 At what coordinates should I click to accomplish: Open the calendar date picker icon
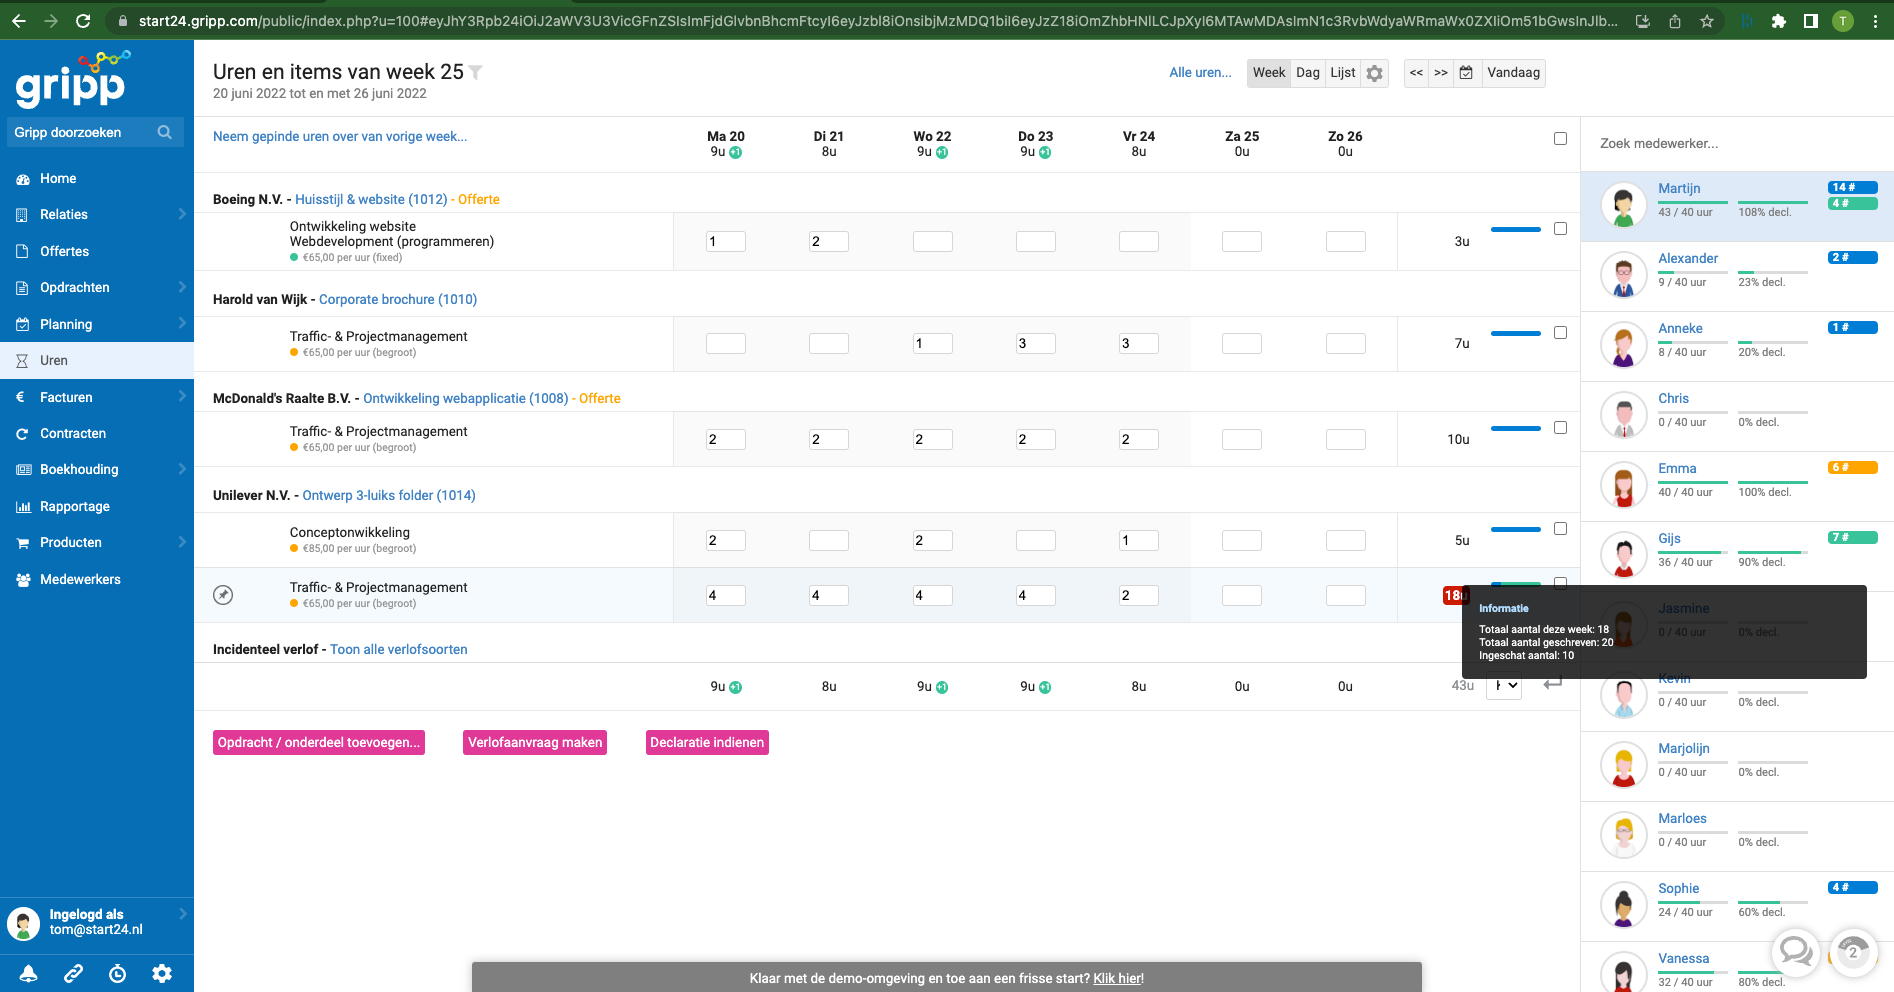1466,73
